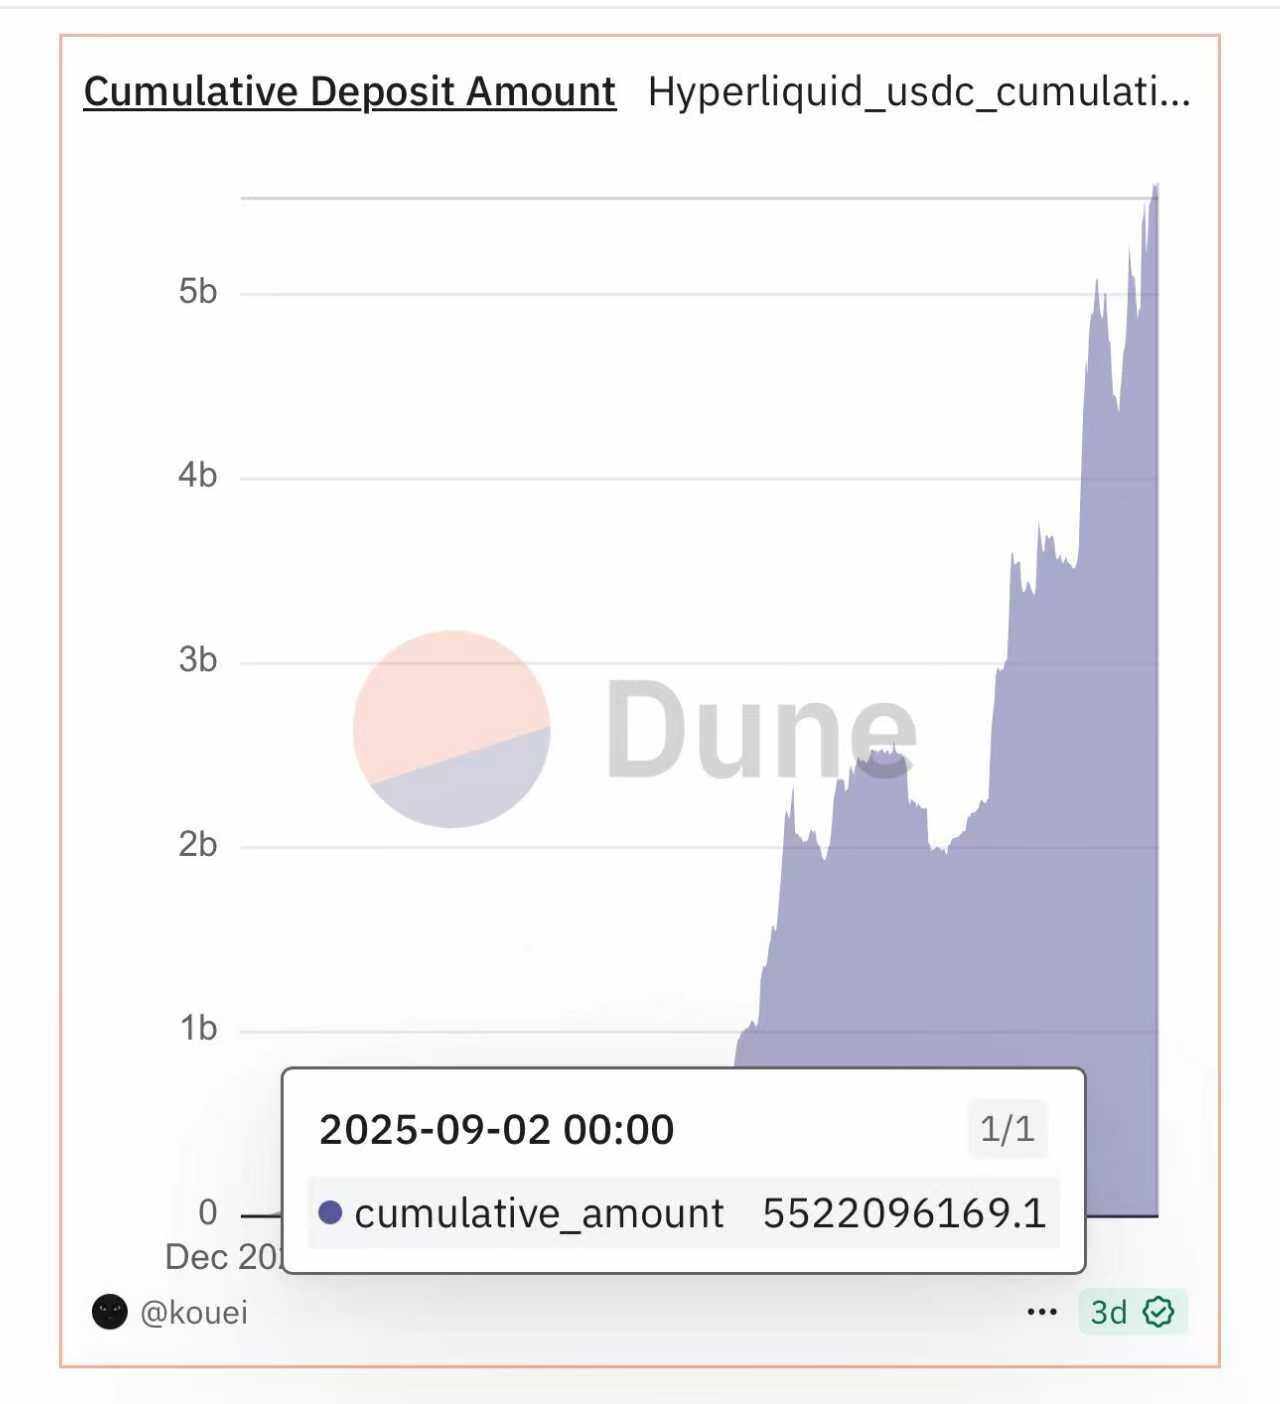
Task: Click the 1/1 tooltip counter
Action: [x=1007, y=1129]
